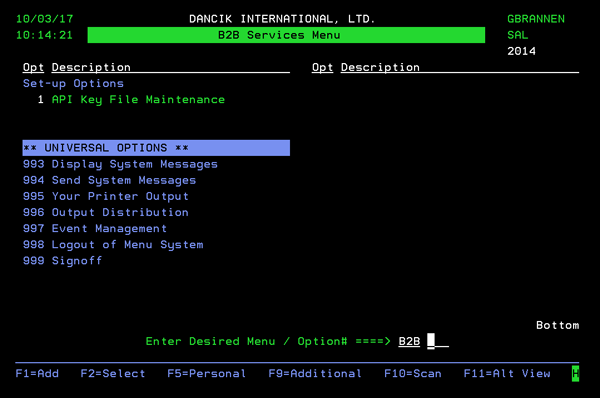The height and width of the screenshot is (398, 600).
Task: Open 993 Display System Messages
Action: point(120,165)
